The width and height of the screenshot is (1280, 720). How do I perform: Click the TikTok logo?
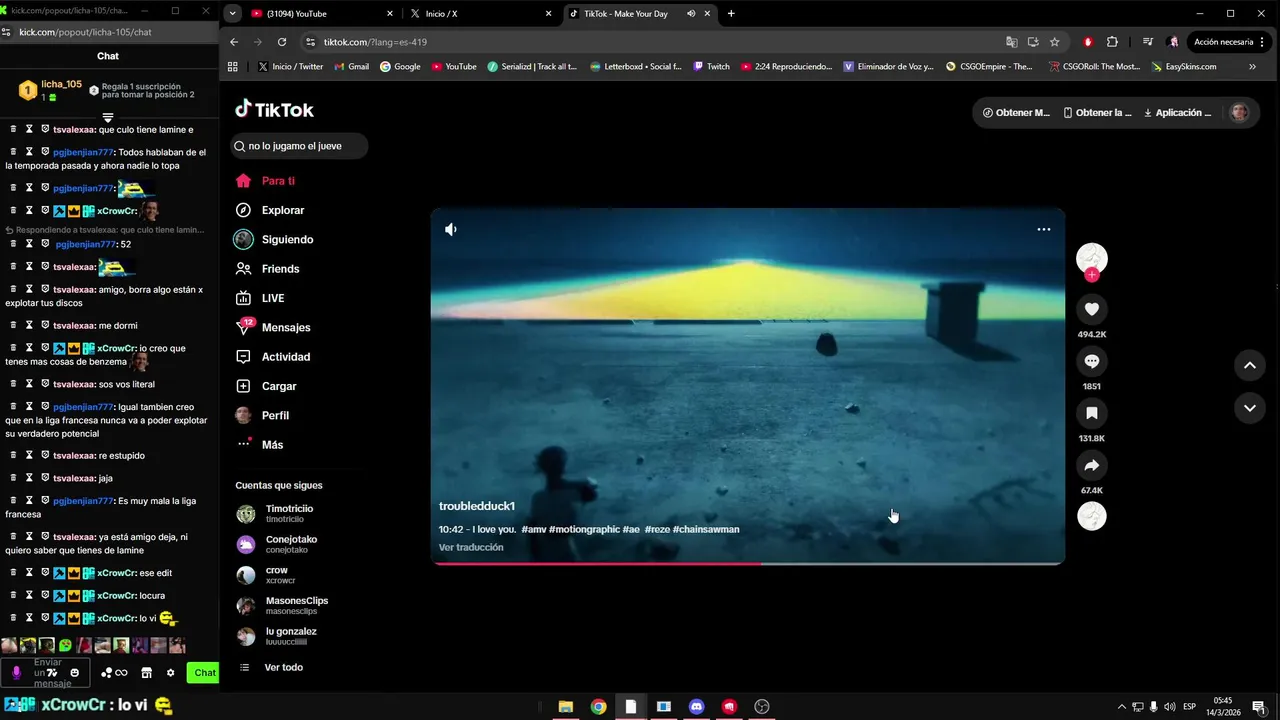coord(274,110)
